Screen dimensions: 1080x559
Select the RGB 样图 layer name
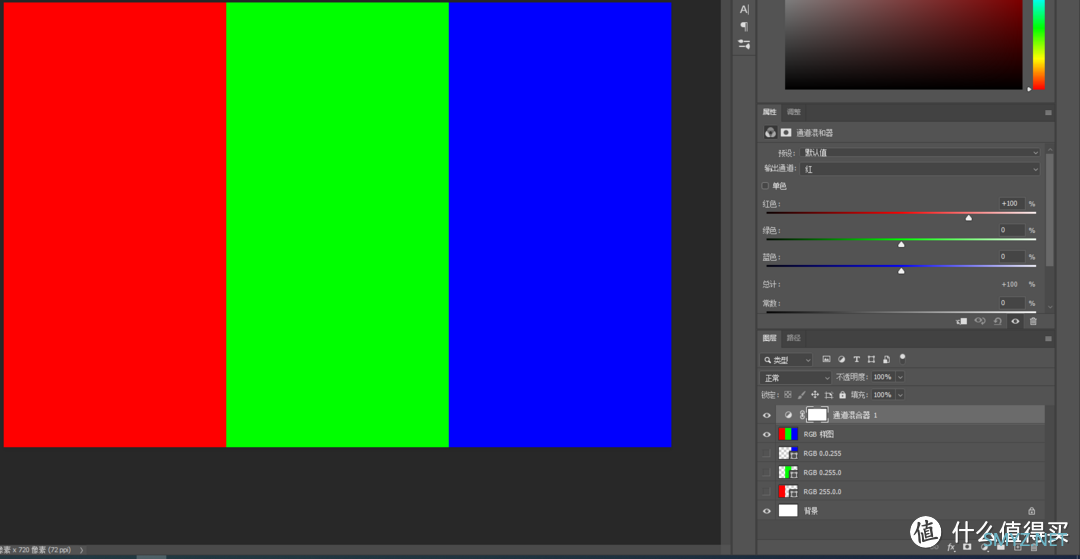pos(819,434)
